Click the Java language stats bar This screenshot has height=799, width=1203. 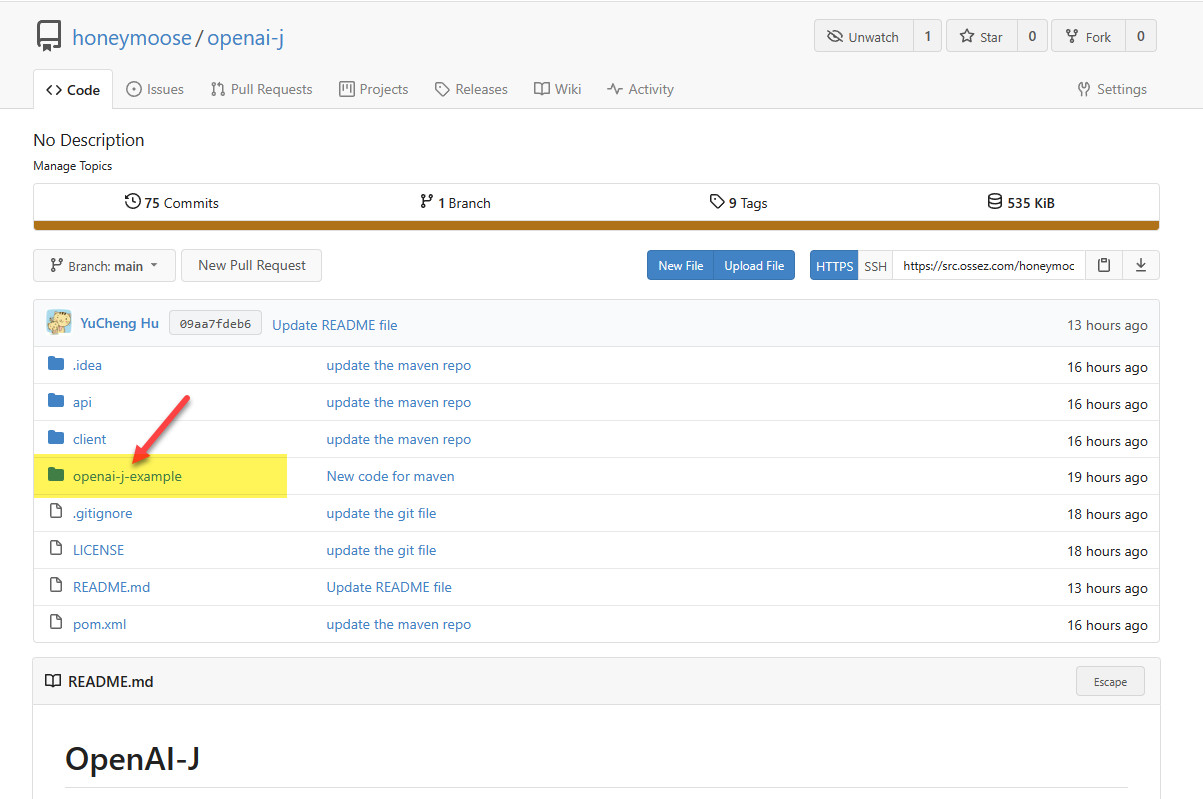click(596, 226)
